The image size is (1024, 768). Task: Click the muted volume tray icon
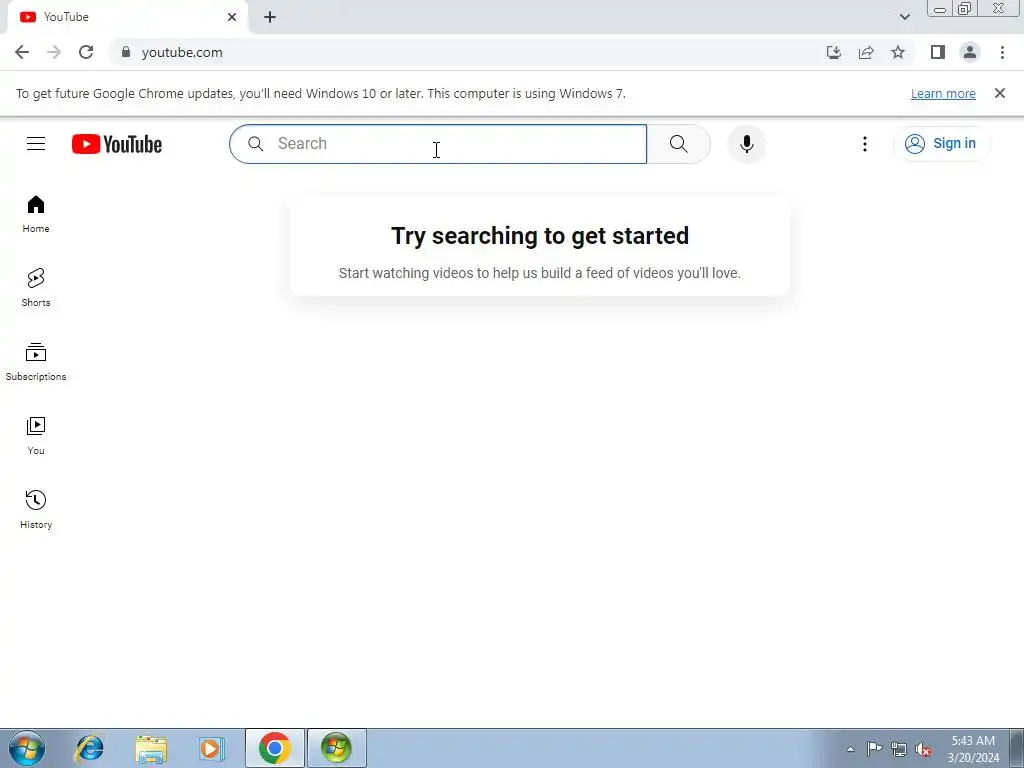(923, 749)
